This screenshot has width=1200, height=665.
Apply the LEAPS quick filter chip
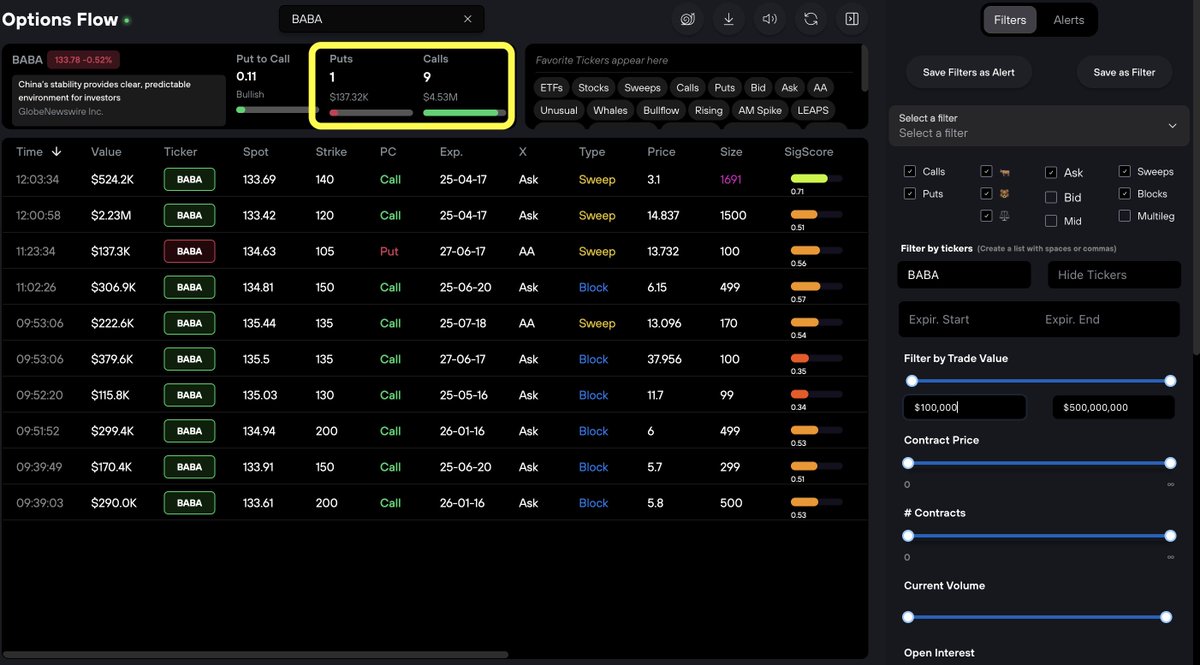(x=813, y=110)
